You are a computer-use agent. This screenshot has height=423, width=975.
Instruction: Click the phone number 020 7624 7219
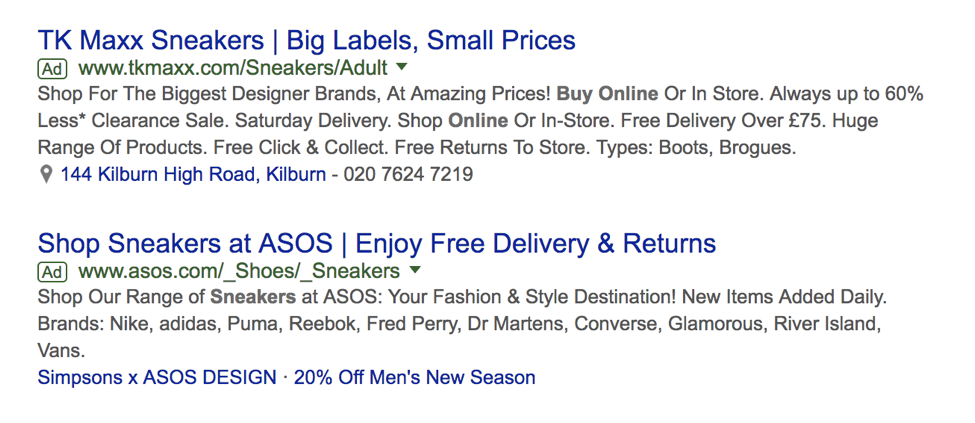pos(408,175)
